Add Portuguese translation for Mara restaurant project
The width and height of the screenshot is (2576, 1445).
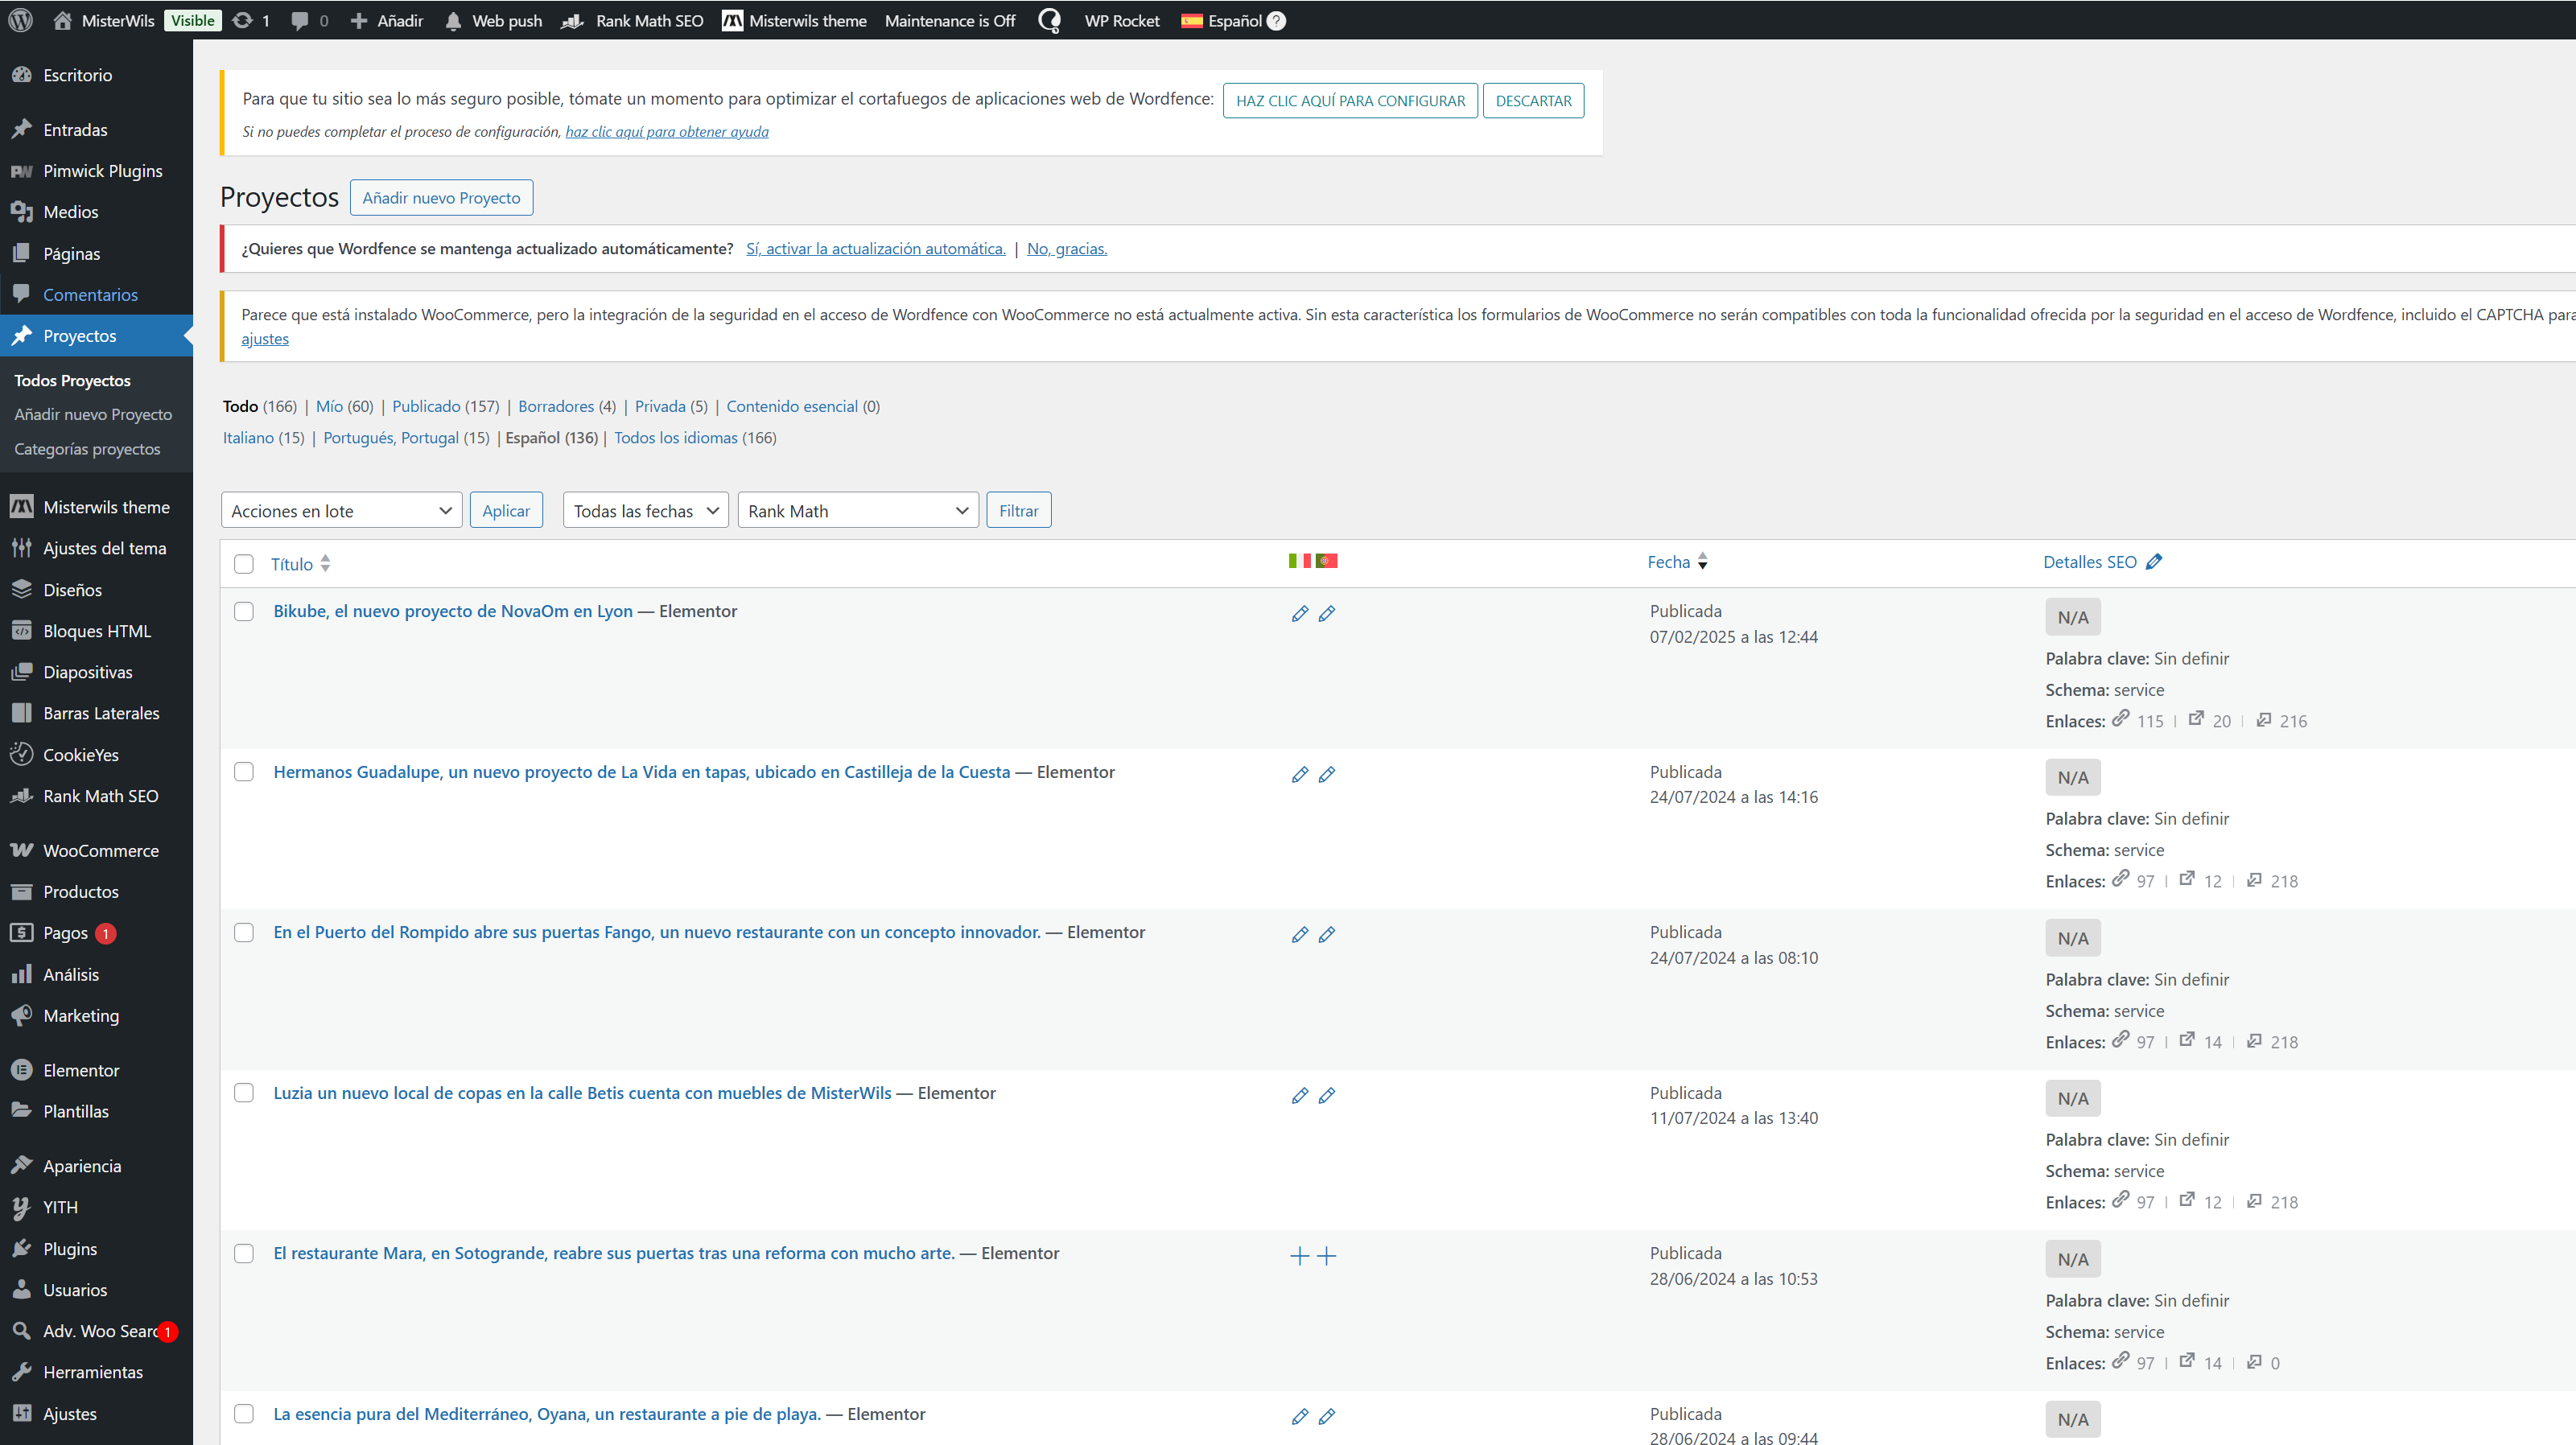point(1327,1256)
